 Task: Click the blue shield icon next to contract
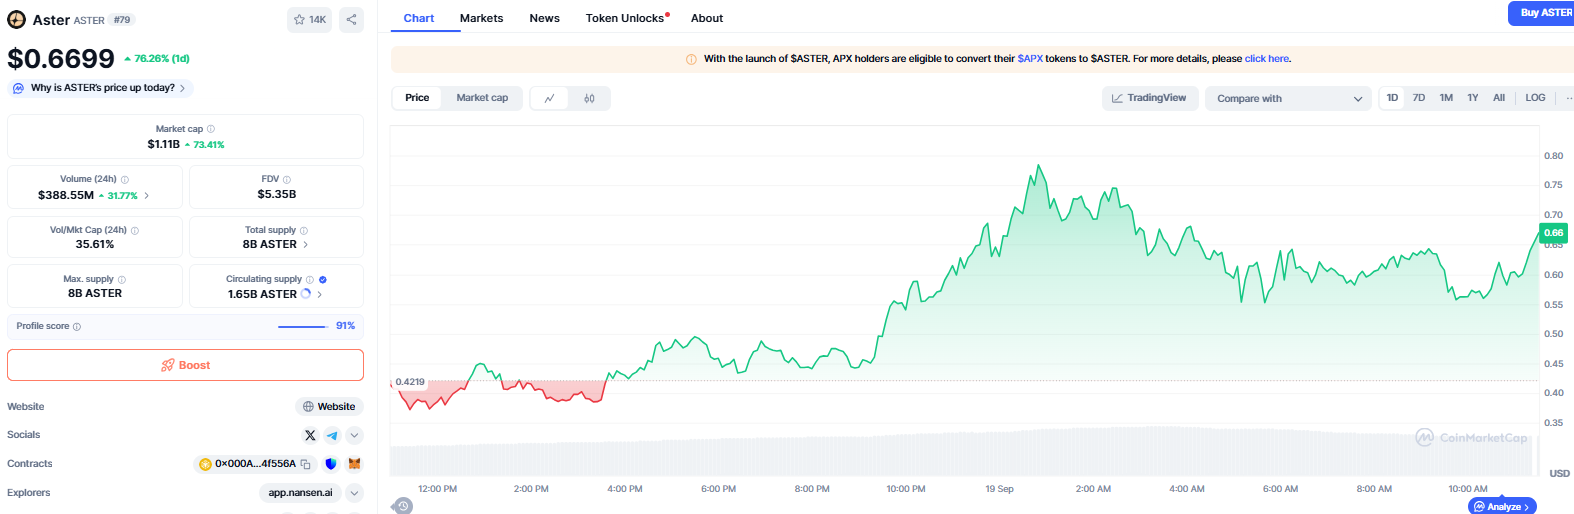pyautogui.click(x=331, y=464)
